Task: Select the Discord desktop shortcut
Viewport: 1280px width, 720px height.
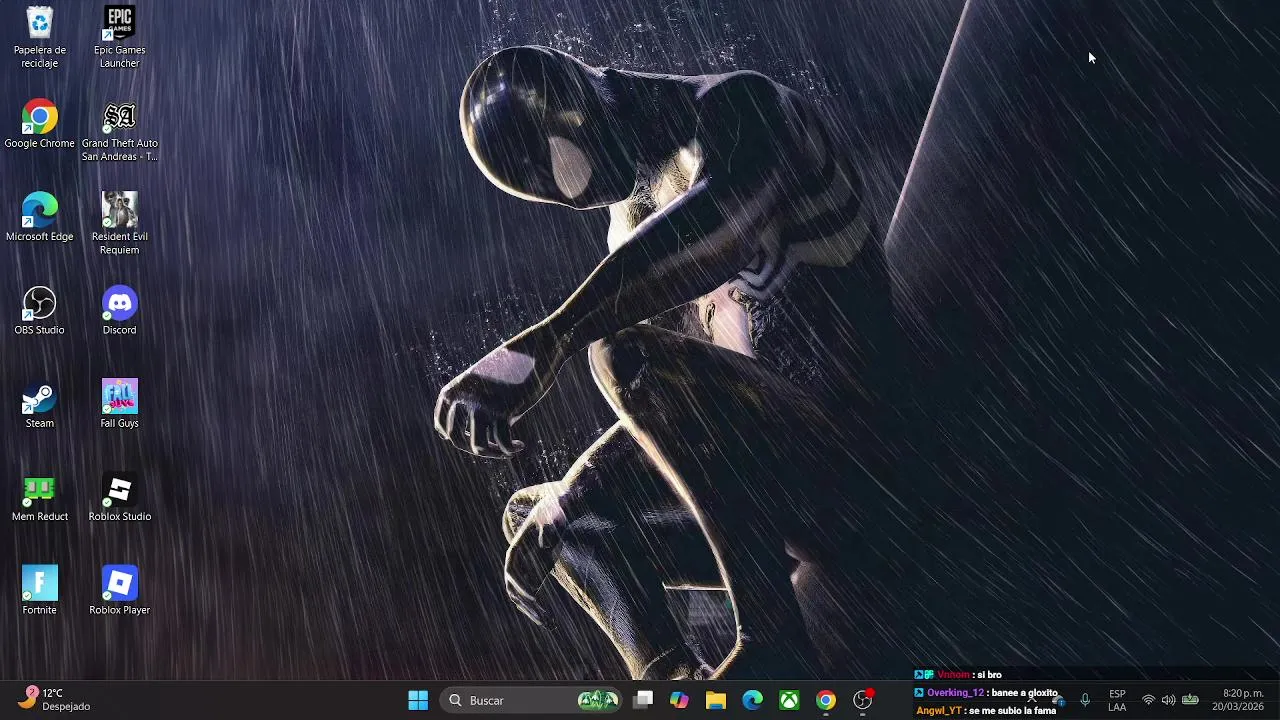Action: pos(119,311)
